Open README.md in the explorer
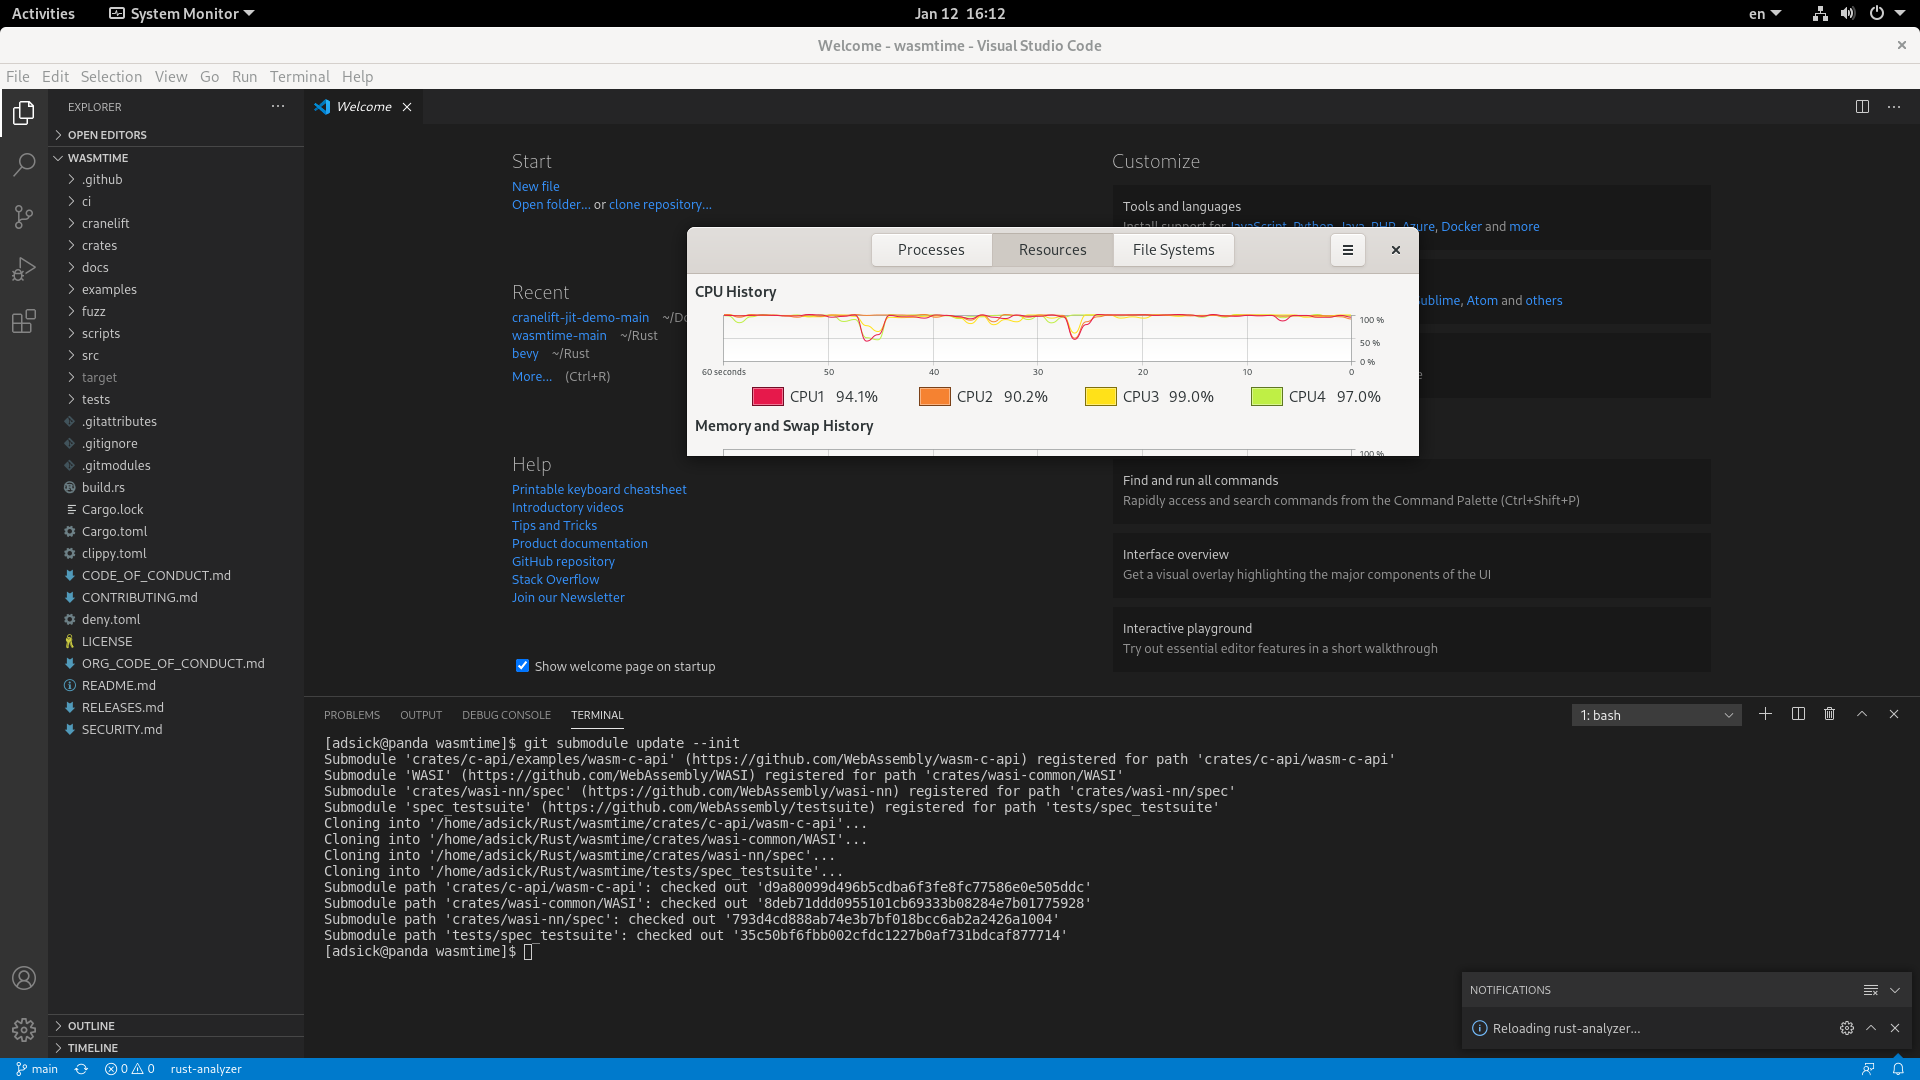The height and width of the screenshot is (1080, 1920). point(176,686)
